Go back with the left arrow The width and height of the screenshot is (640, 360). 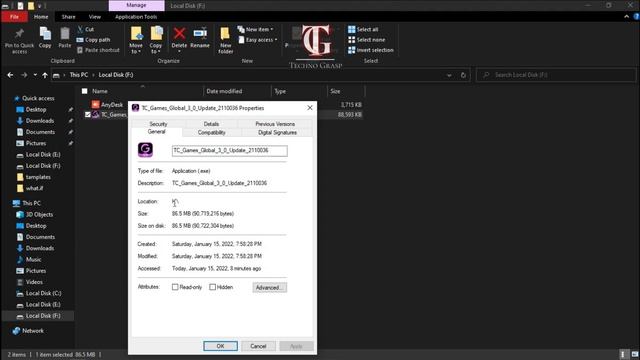(10, 75)
